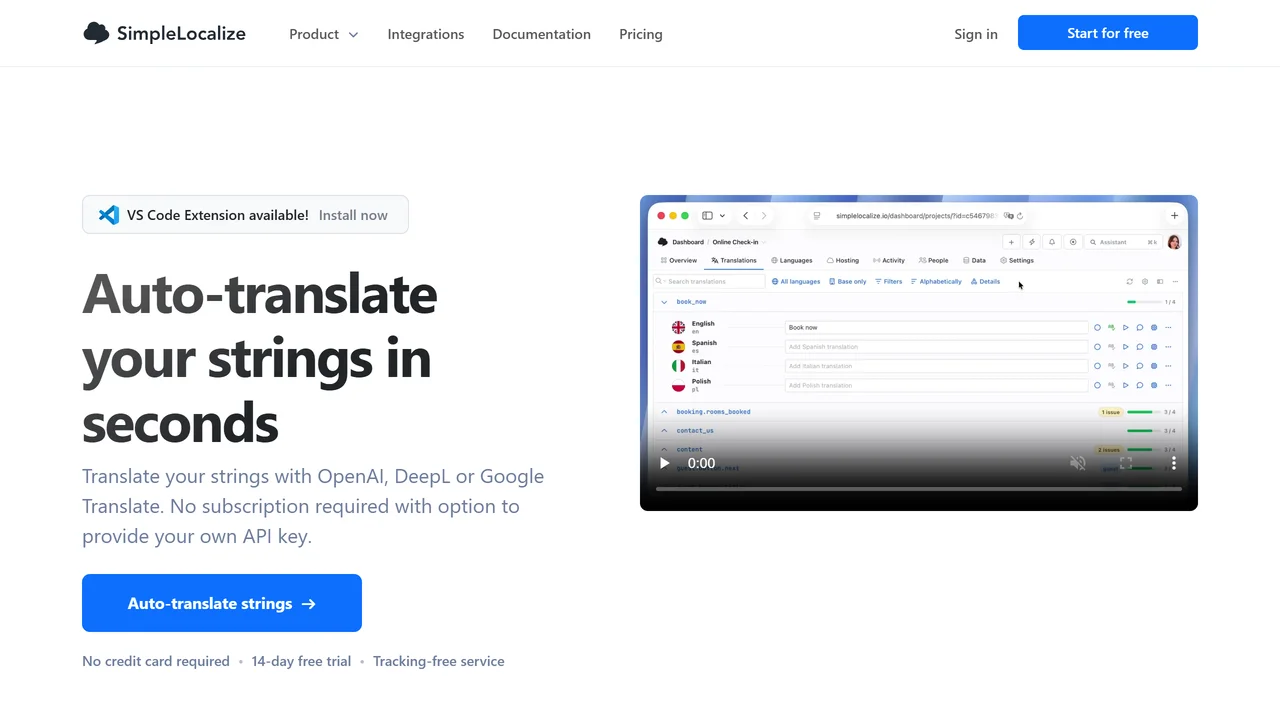The height and width of the screenshot is (720, 1280).
Task: Click the Add Spanish translation field
Action: click(x=936, y=347)
